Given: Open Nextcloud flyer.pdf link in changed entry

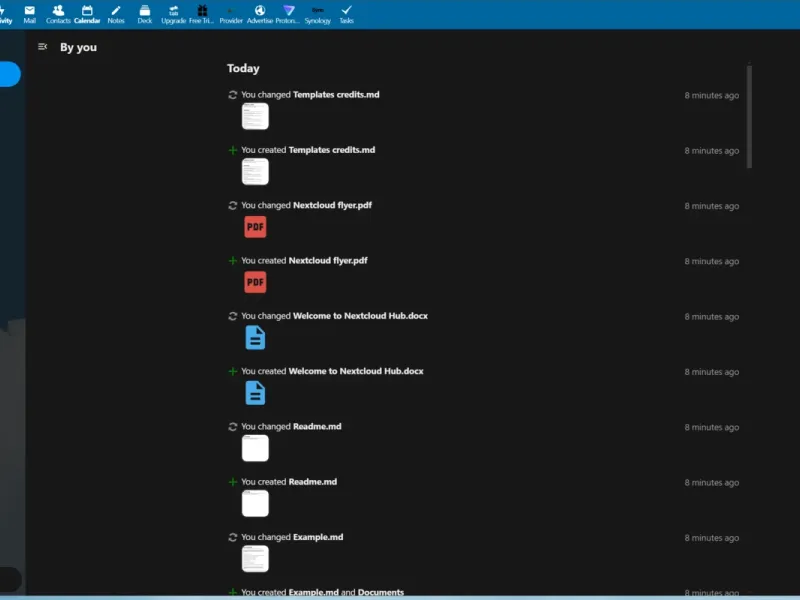Looking at the screenshot, I should tap(333, 205).
